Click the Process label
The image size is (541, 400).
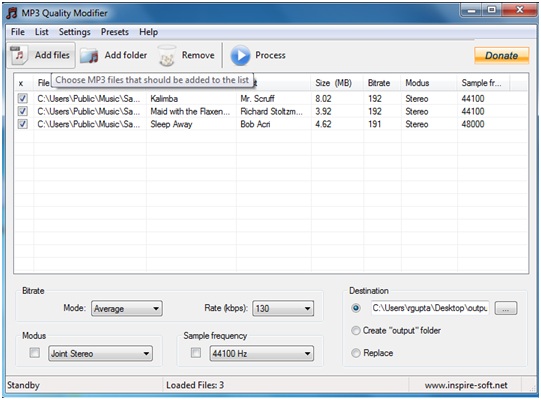click(x=270, y=55)
